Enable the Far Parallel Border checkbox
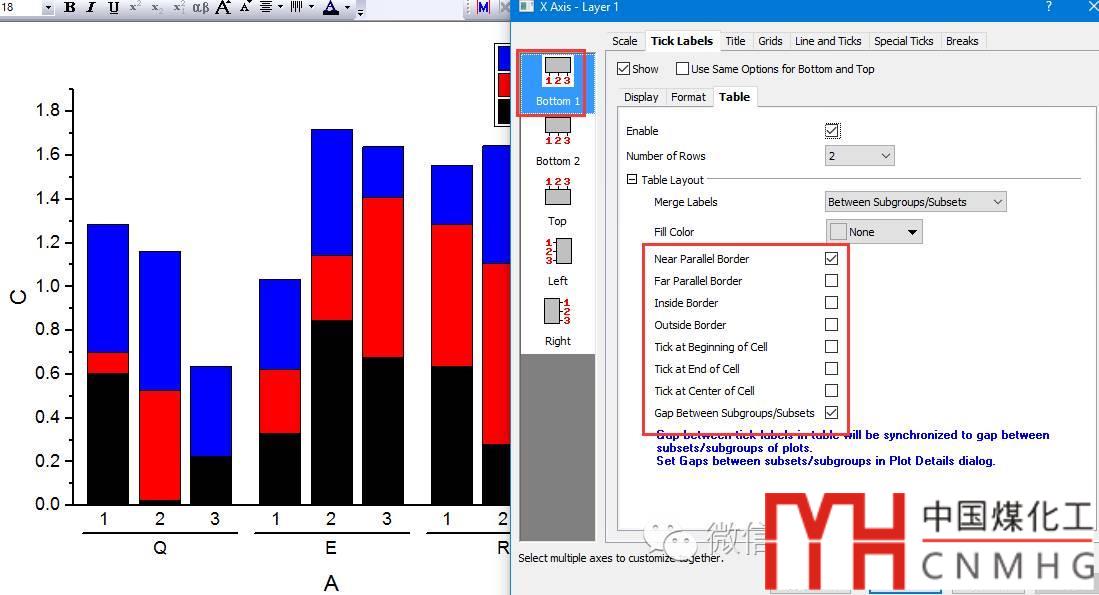This screenshot has height=595, width=1099. pos(831,281)
